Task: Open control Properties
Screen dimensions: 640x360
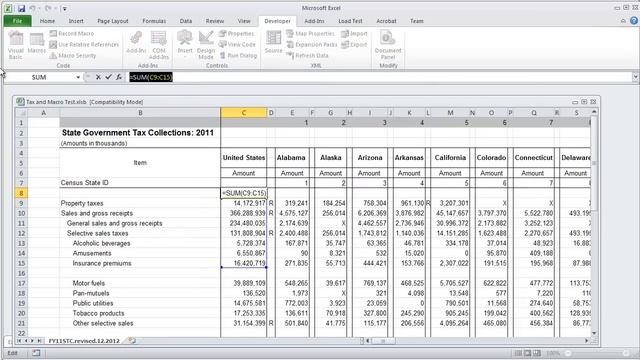Action: tap(237, 33)
